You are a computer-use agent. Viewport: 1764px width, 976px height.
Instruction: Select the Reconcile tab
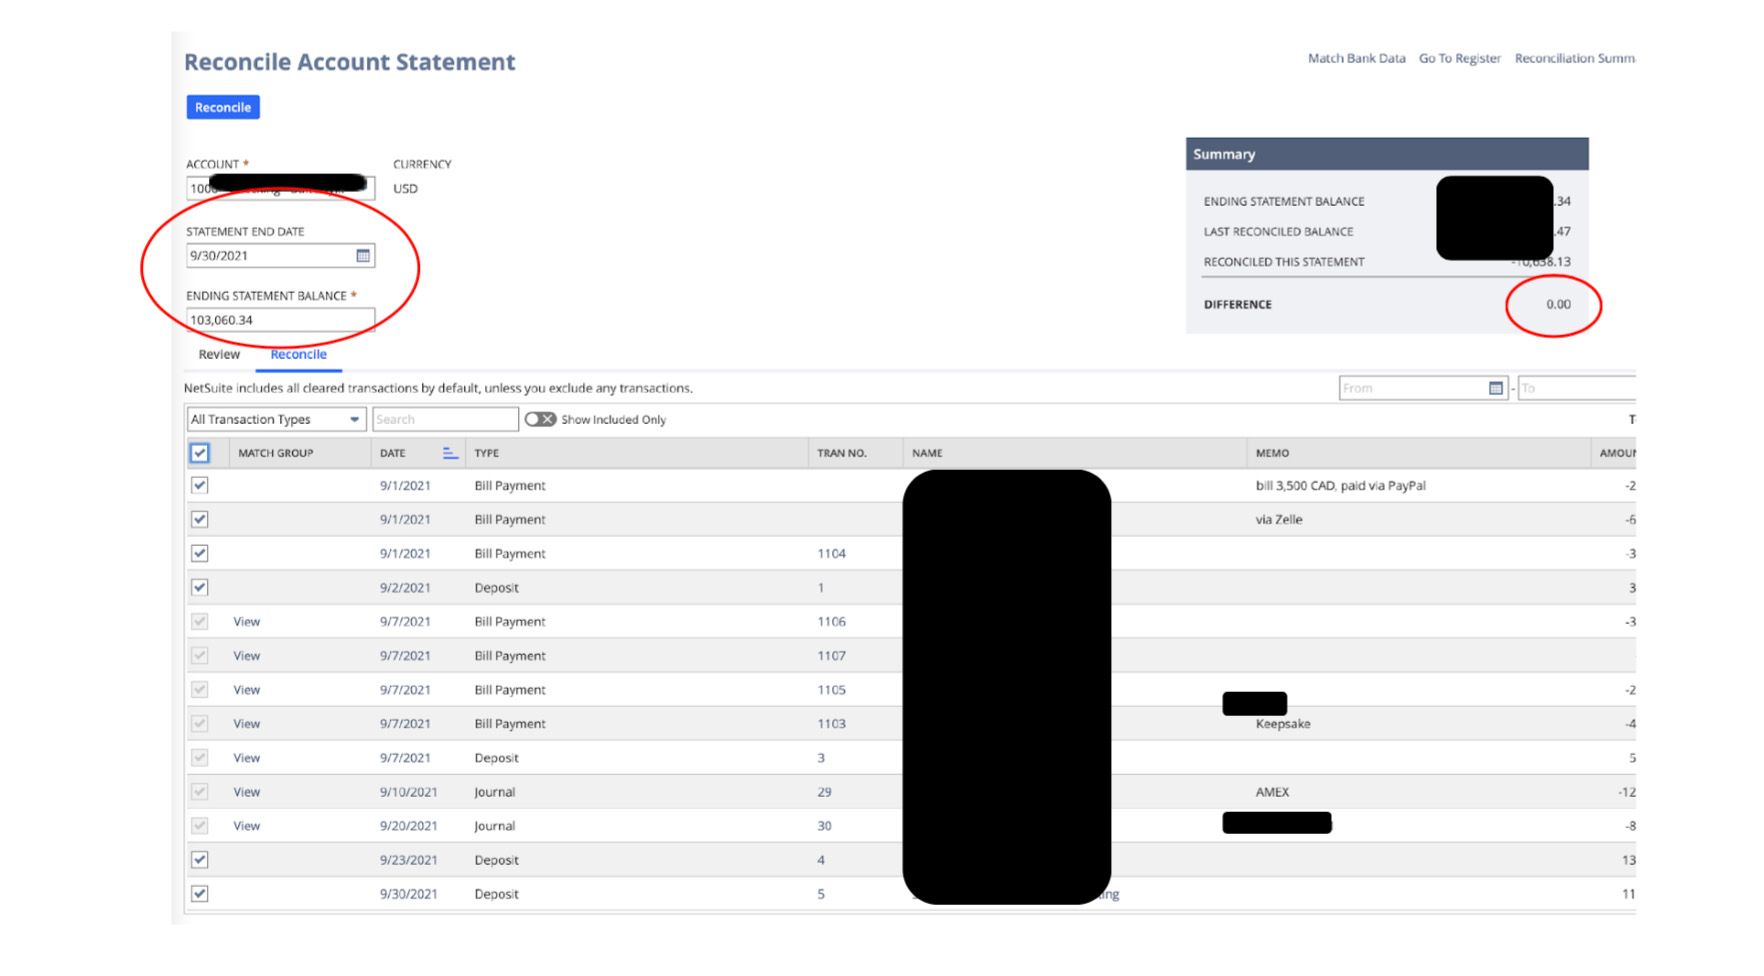pyautogui.click(x=298, y=354)
